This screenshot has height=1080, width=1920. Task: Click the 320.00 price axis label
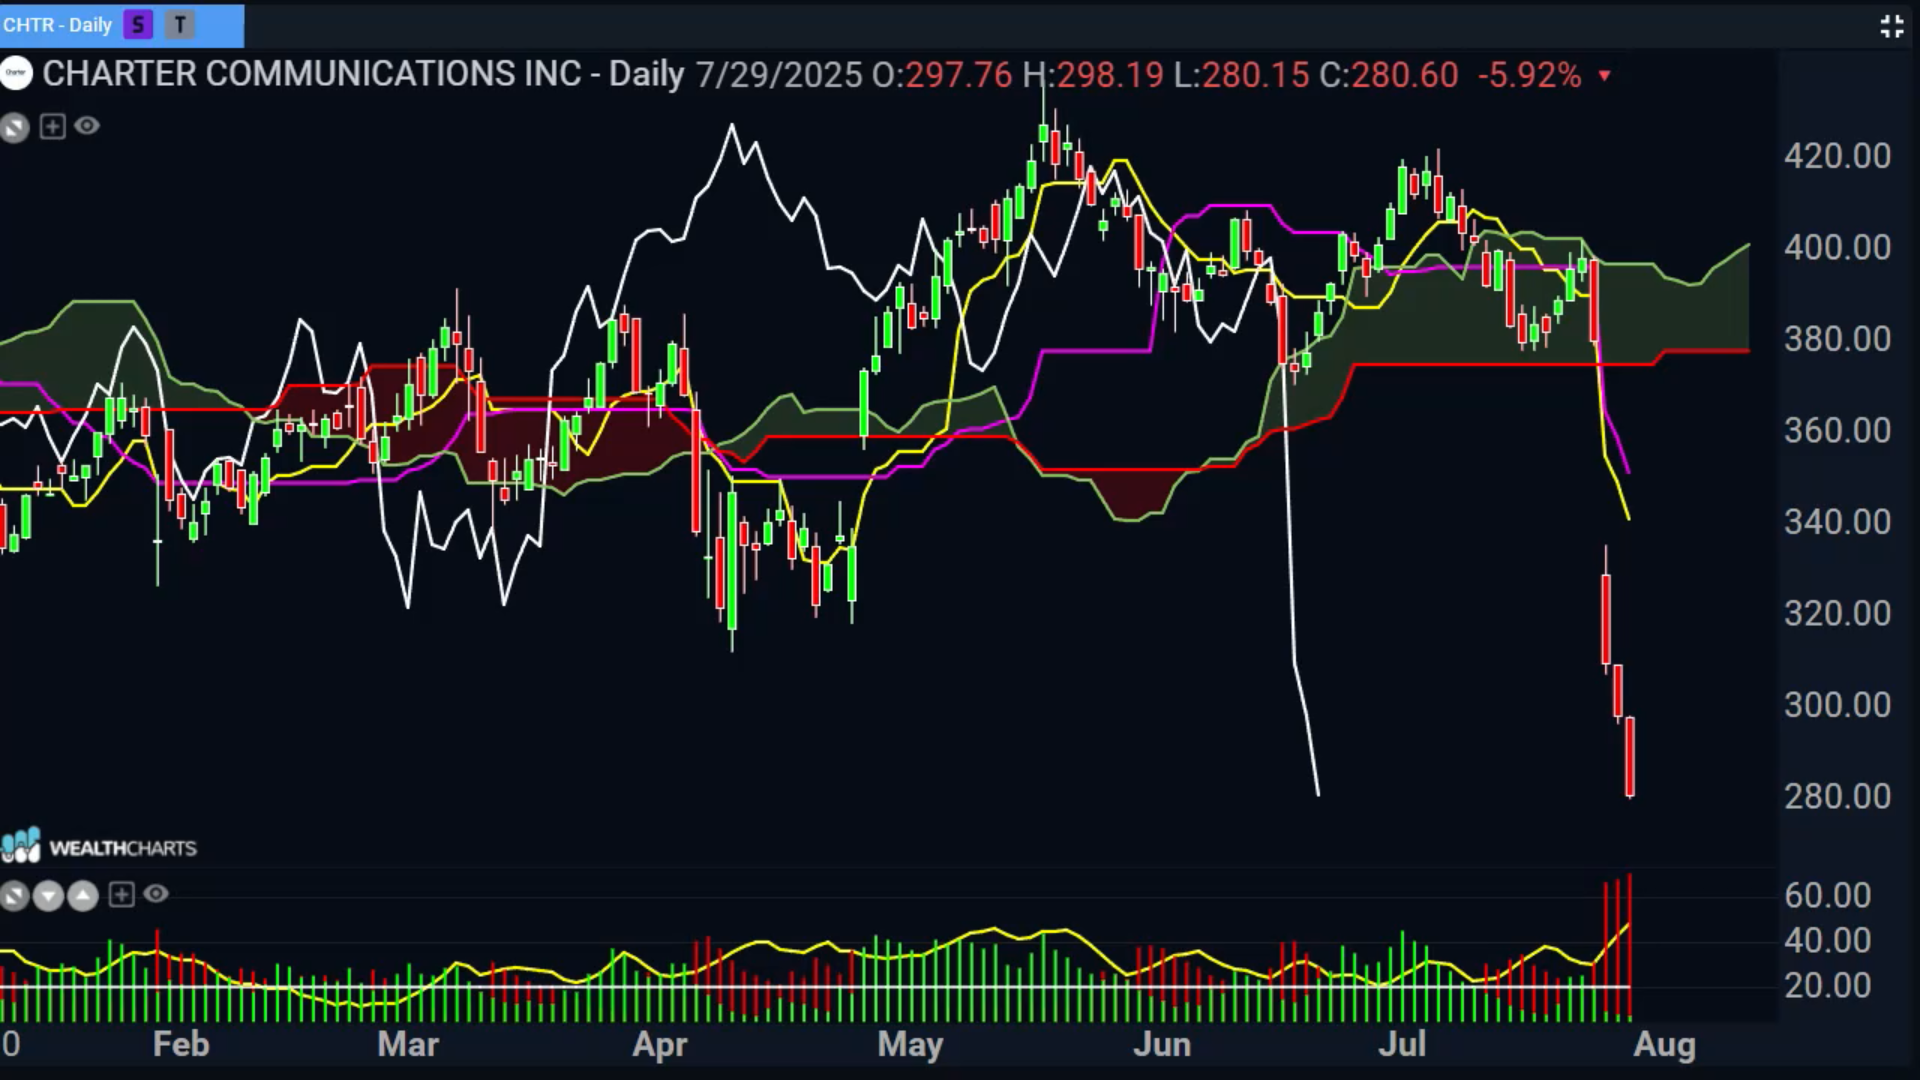coord(1838,613)
